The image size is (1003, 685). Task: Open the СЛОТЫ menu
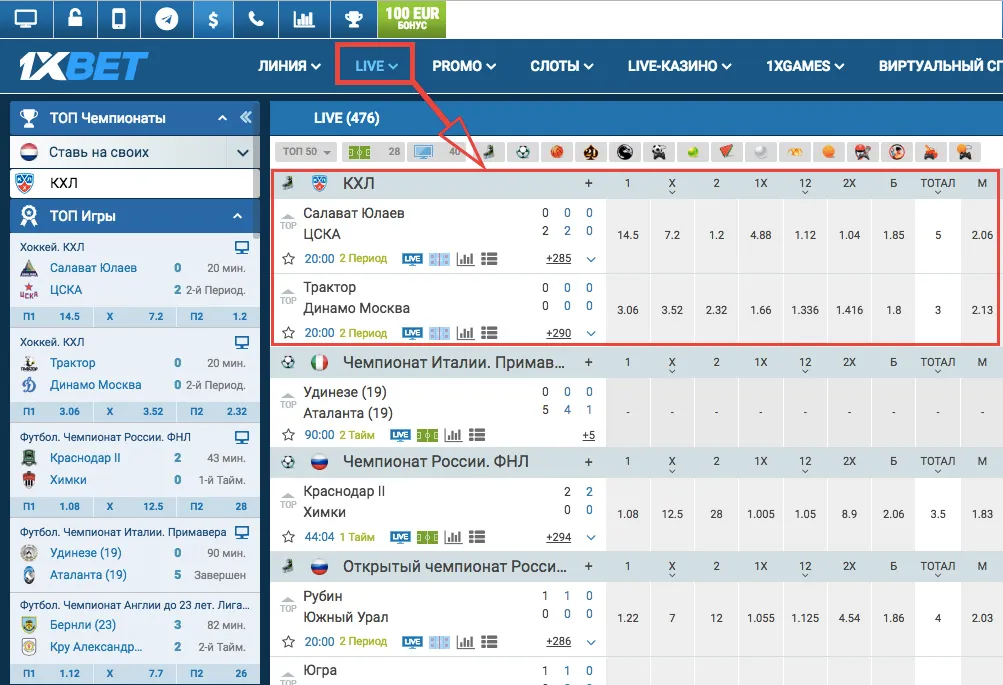point(562,66)
